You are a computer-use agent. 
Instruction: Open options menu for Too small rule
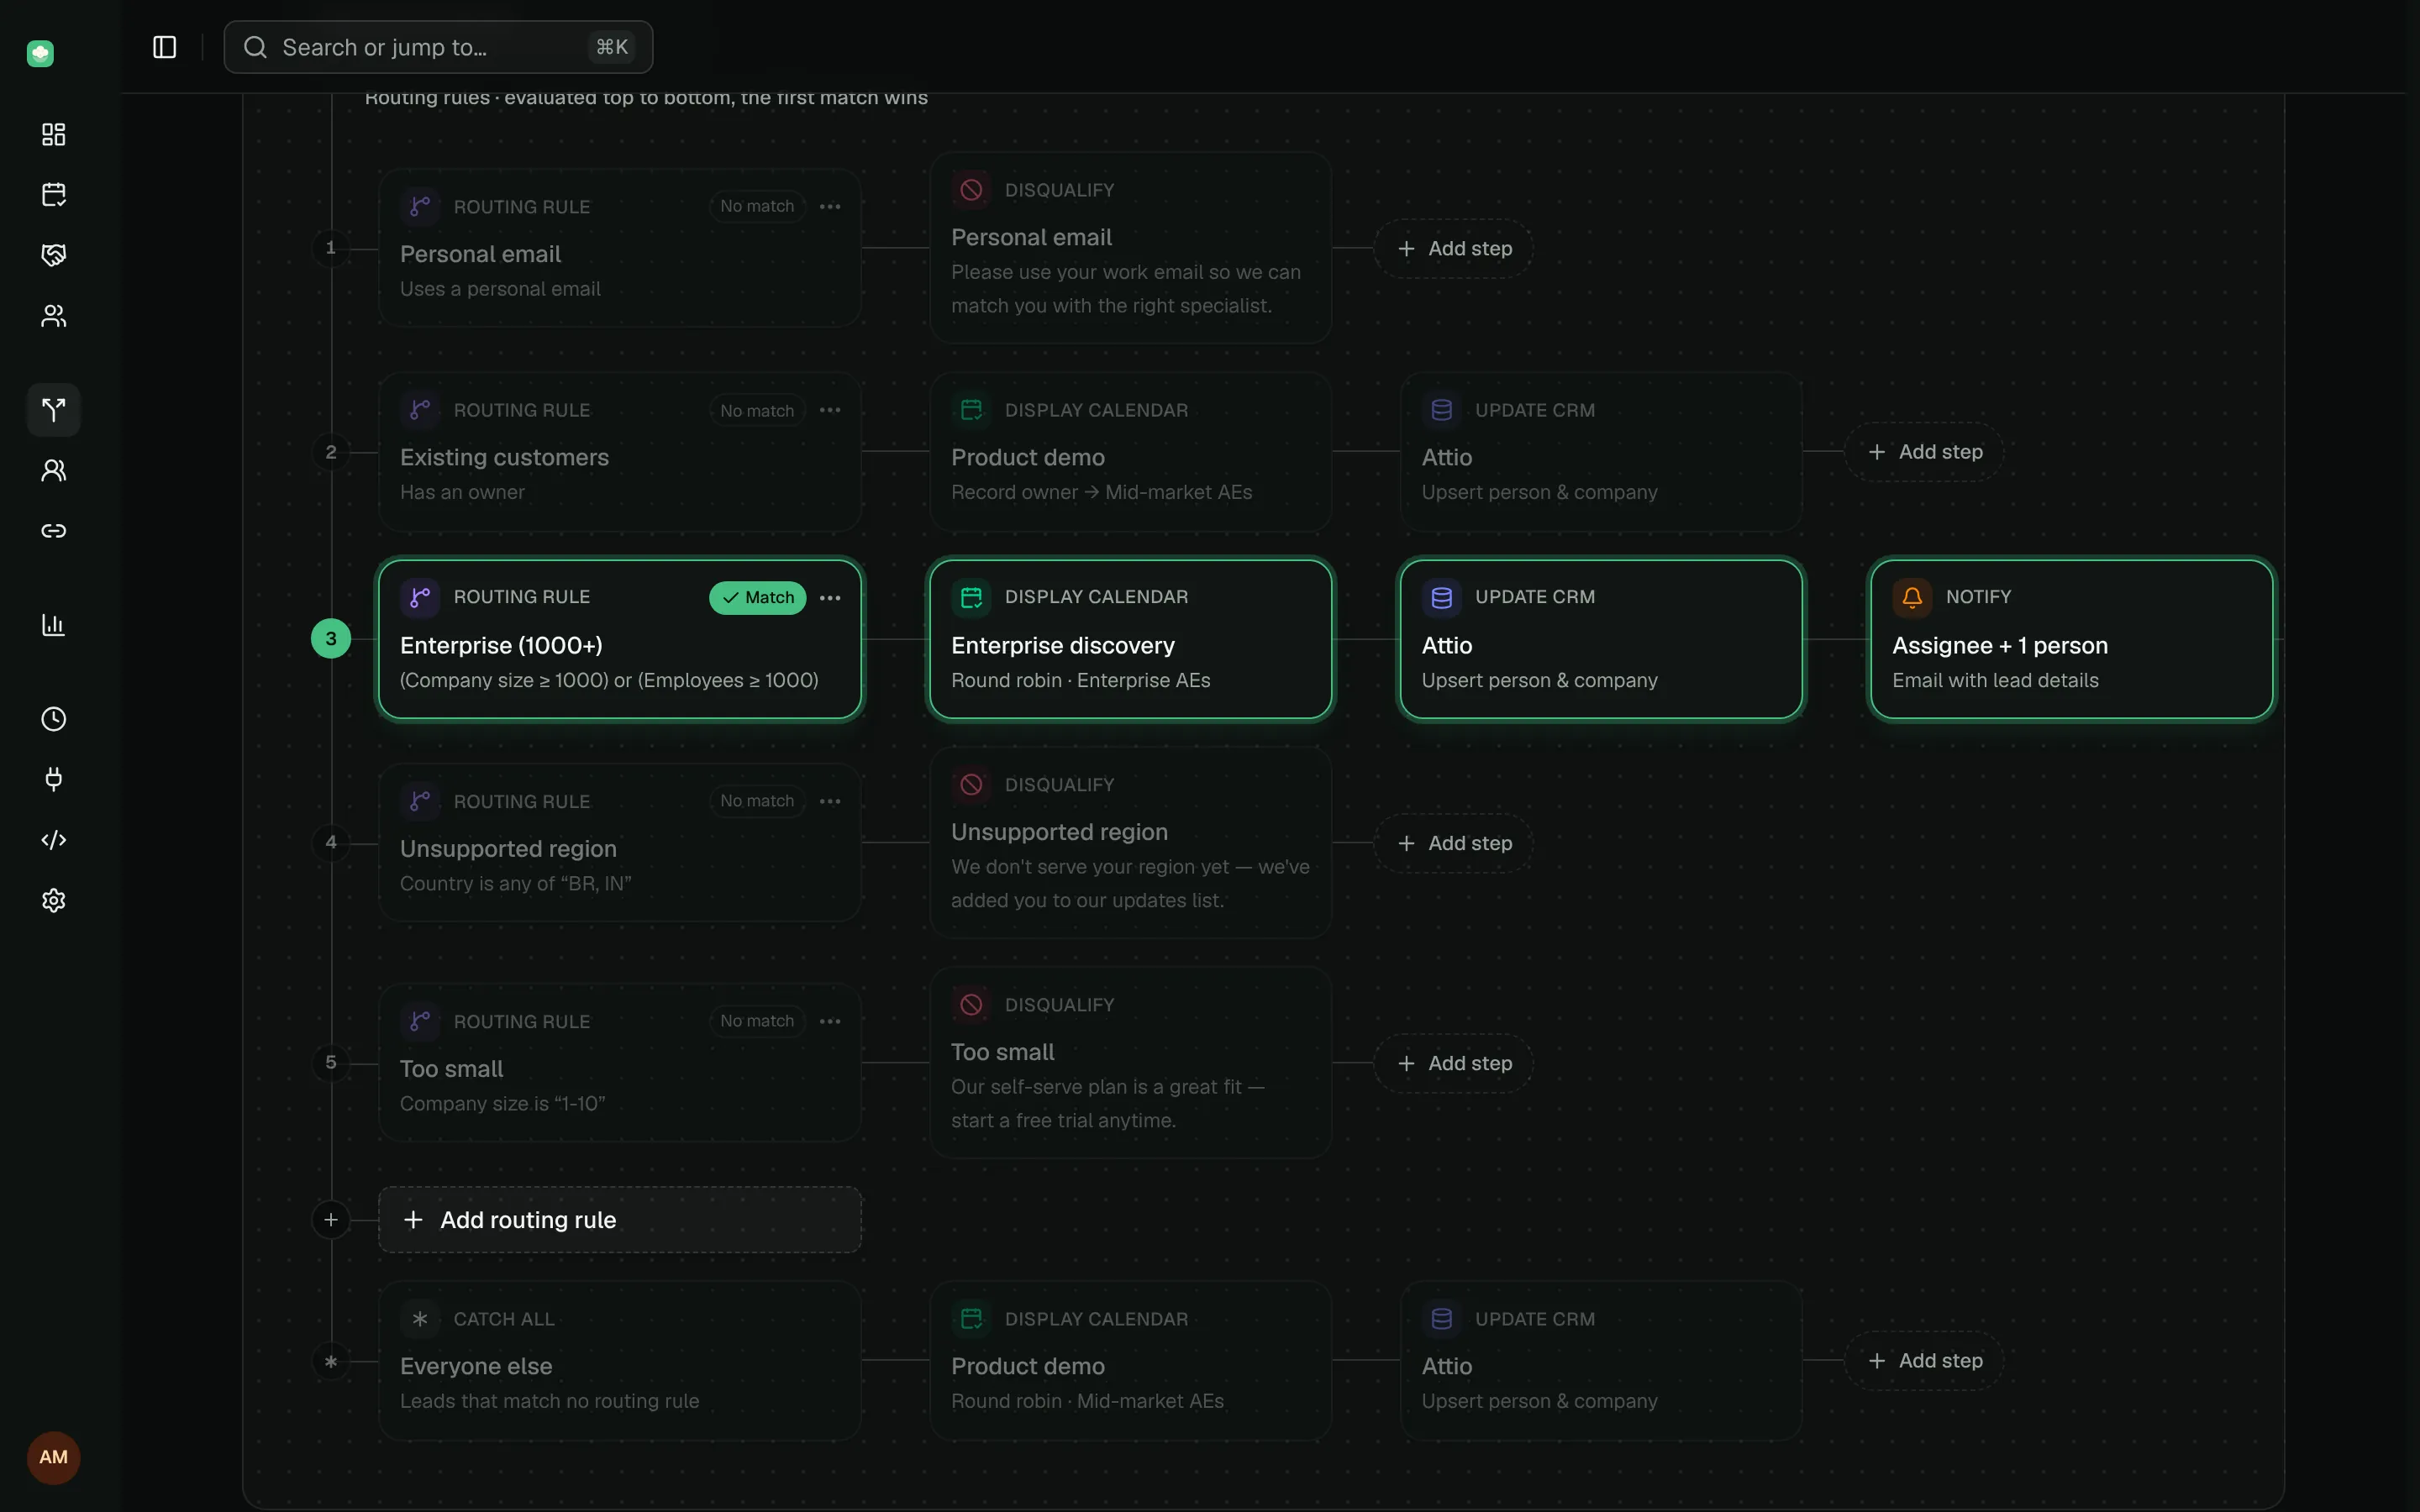tap(830, 1021)
